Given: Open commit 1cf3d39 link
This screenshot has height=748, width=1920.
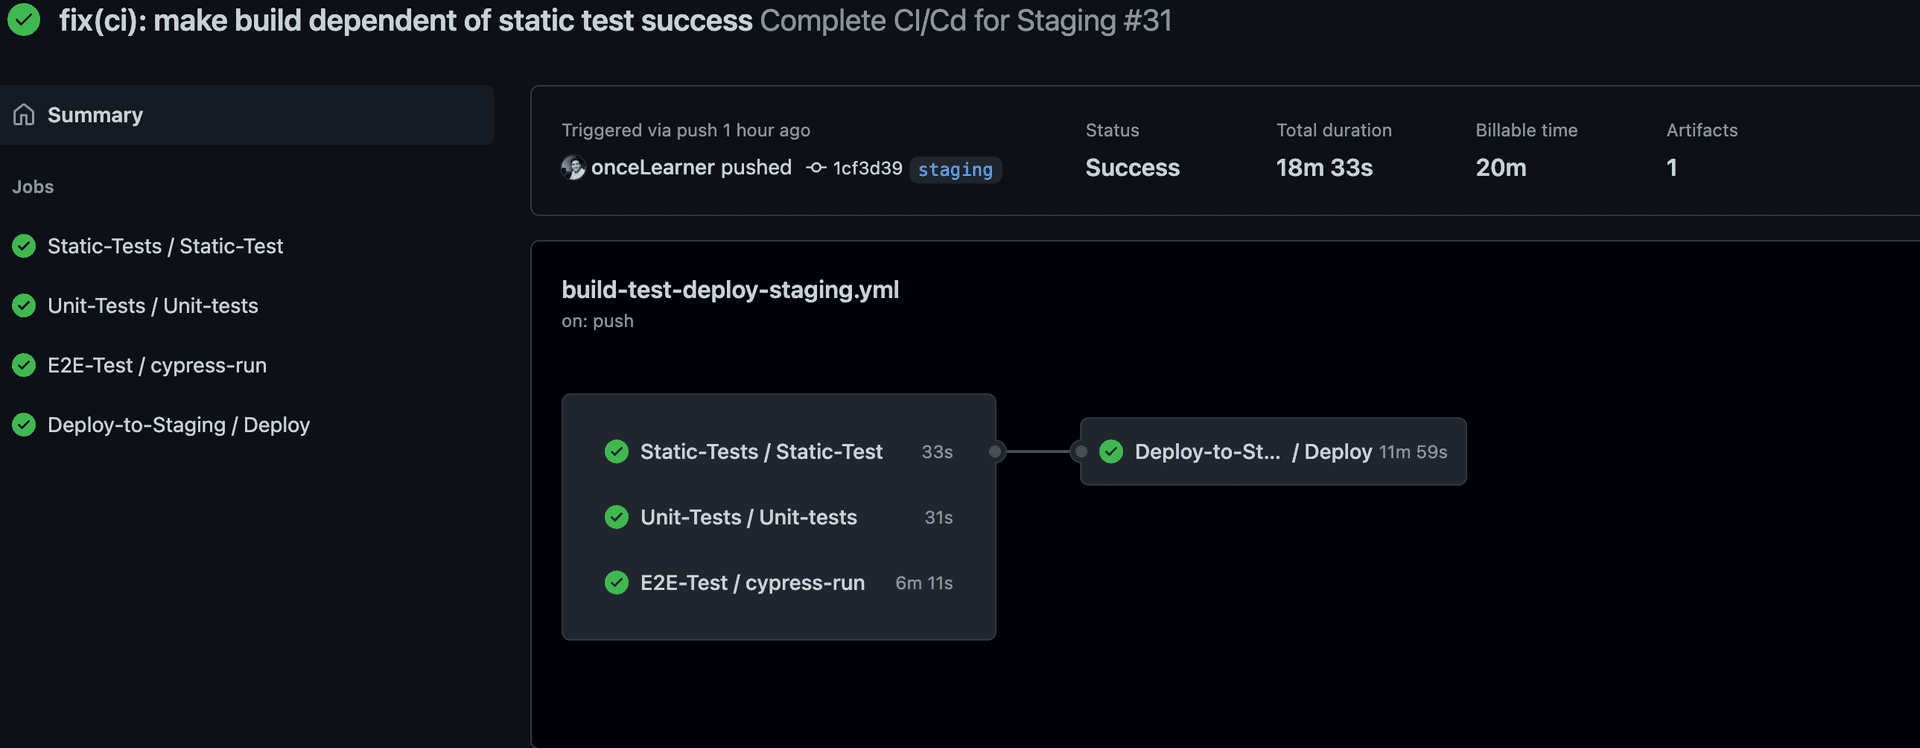Looking at the screenshot, I should click(x=867, y=168).
